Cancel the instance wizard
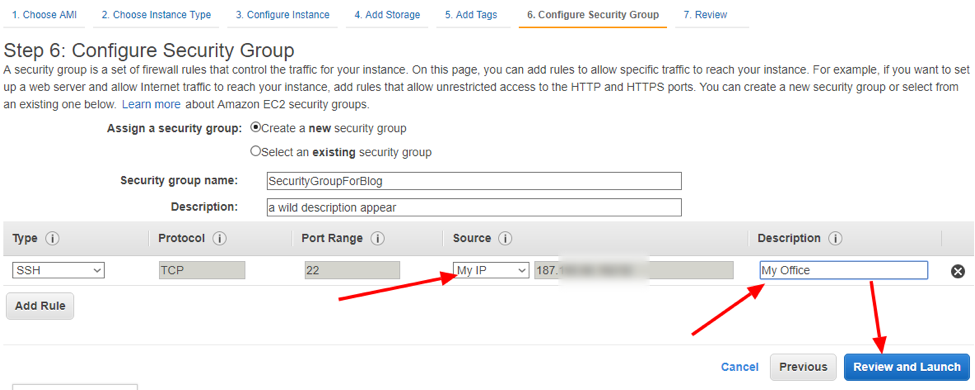The image size is (975, 390). 739,367
